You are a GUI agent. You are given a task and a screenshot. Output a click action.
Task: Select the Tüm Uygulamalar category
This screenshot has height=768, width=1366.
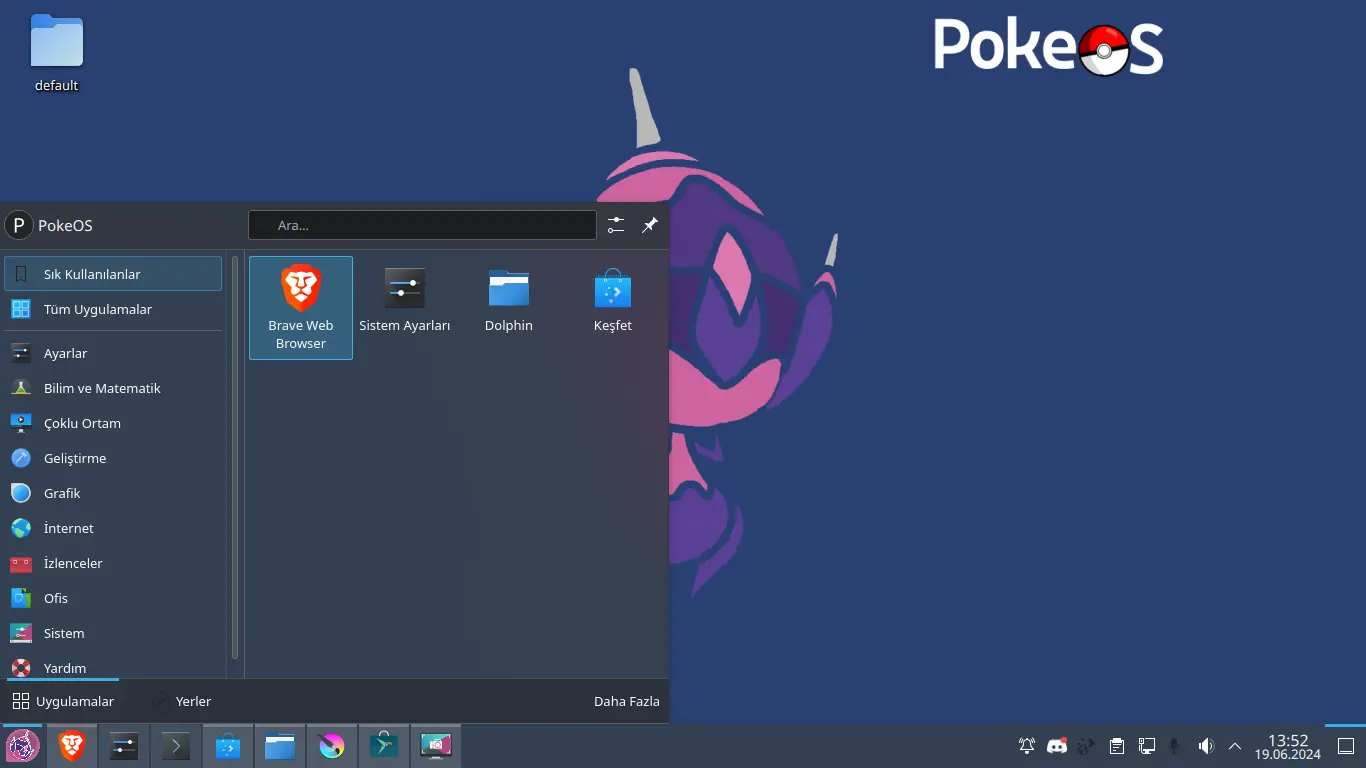pos(113,309)
